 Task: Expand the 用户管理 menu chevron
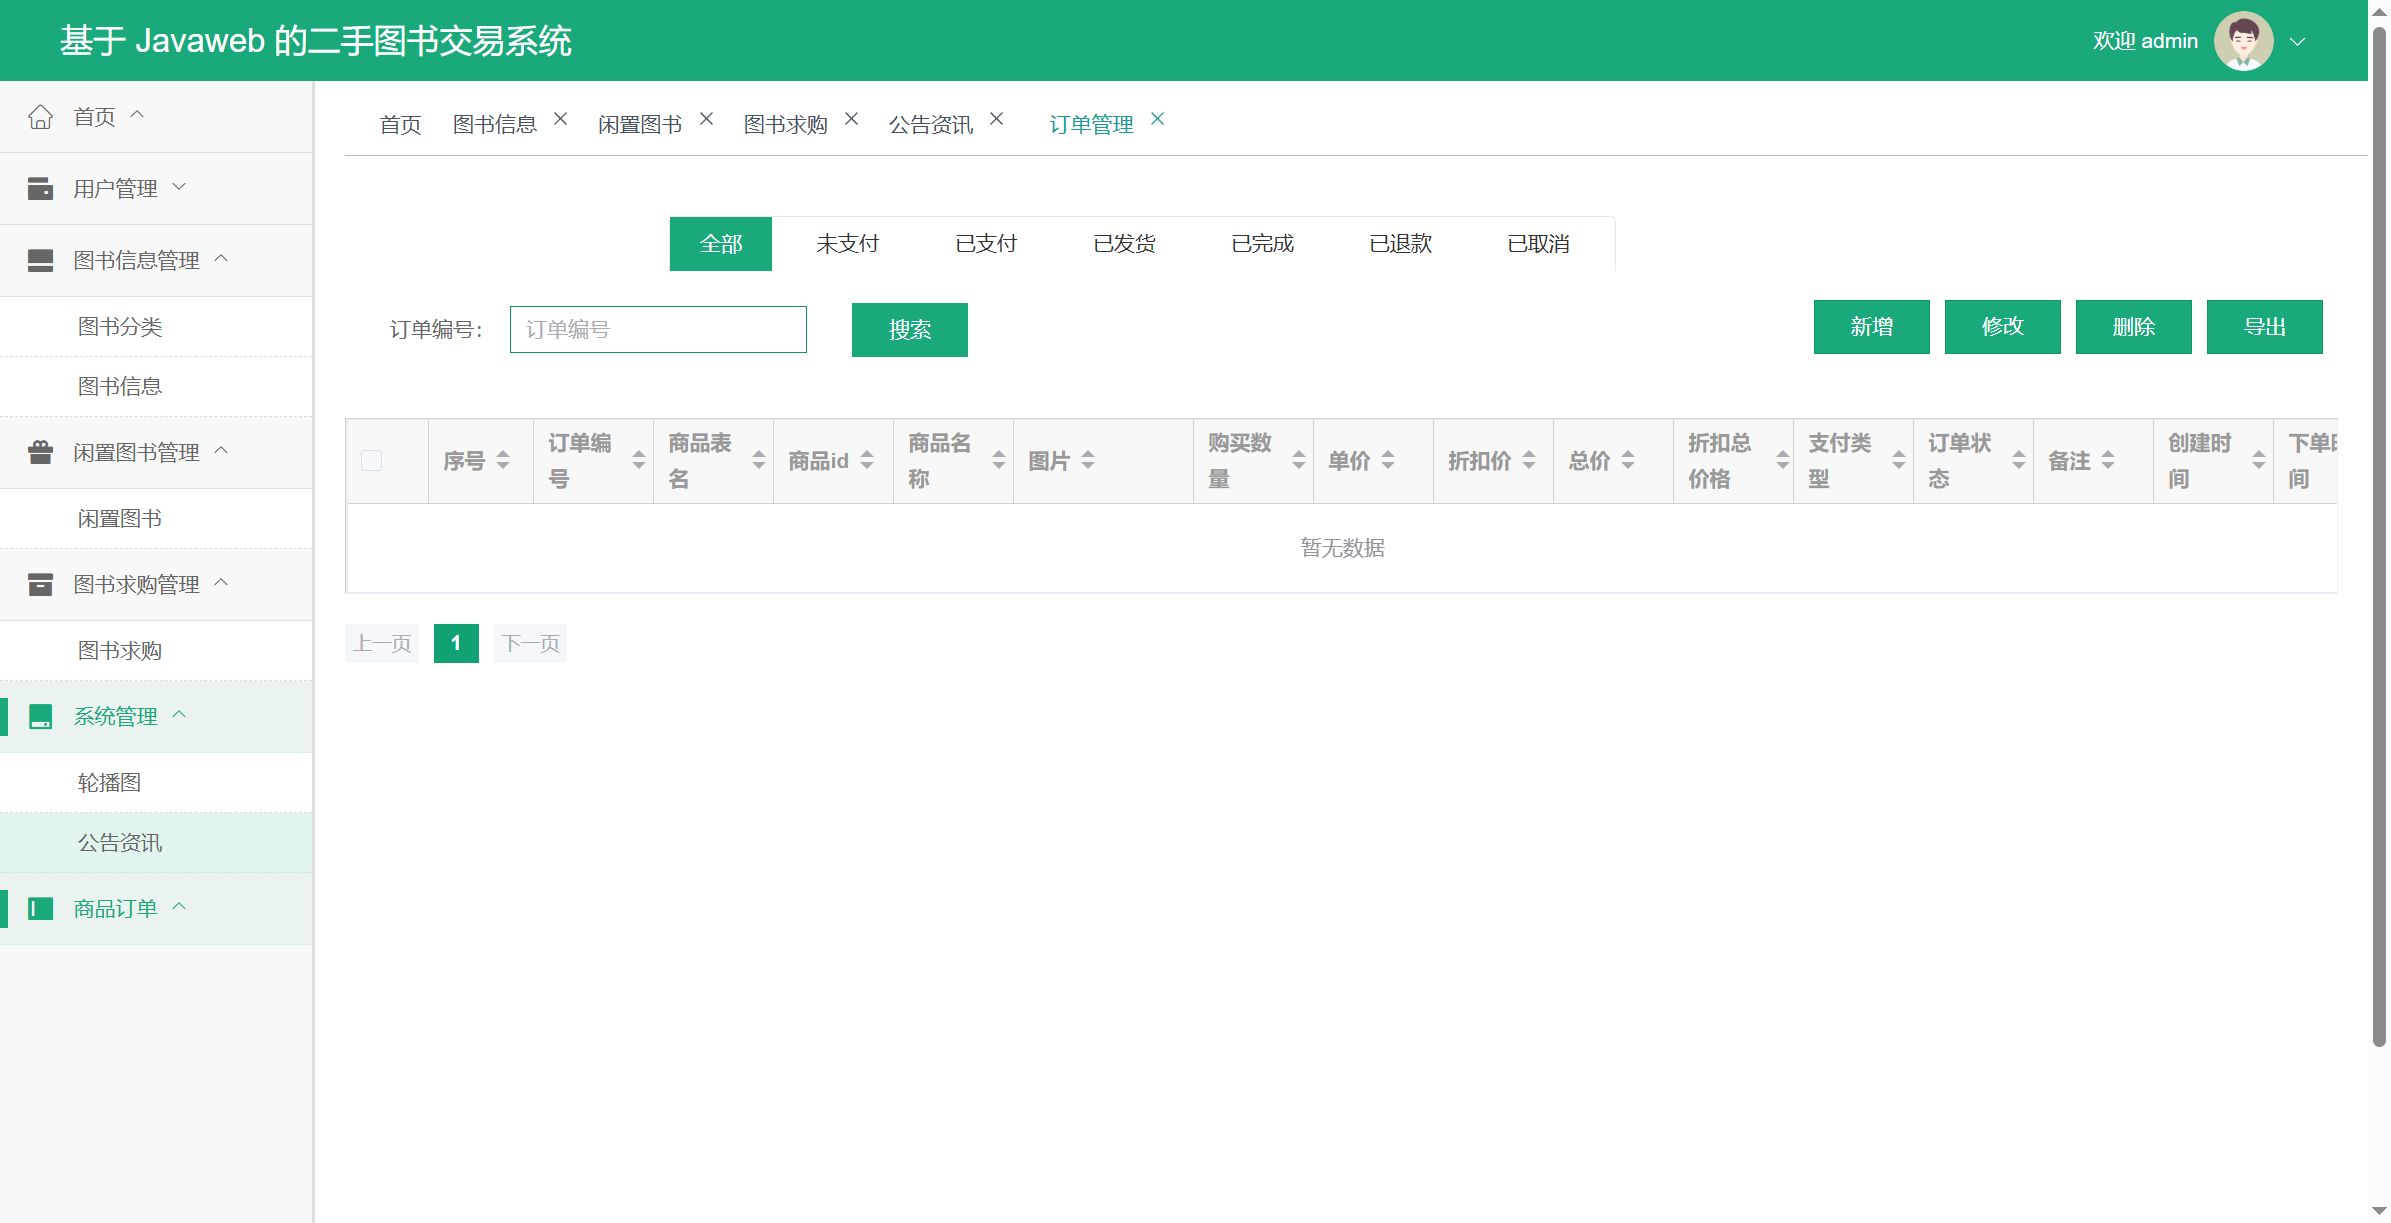(x=179, y=187)
